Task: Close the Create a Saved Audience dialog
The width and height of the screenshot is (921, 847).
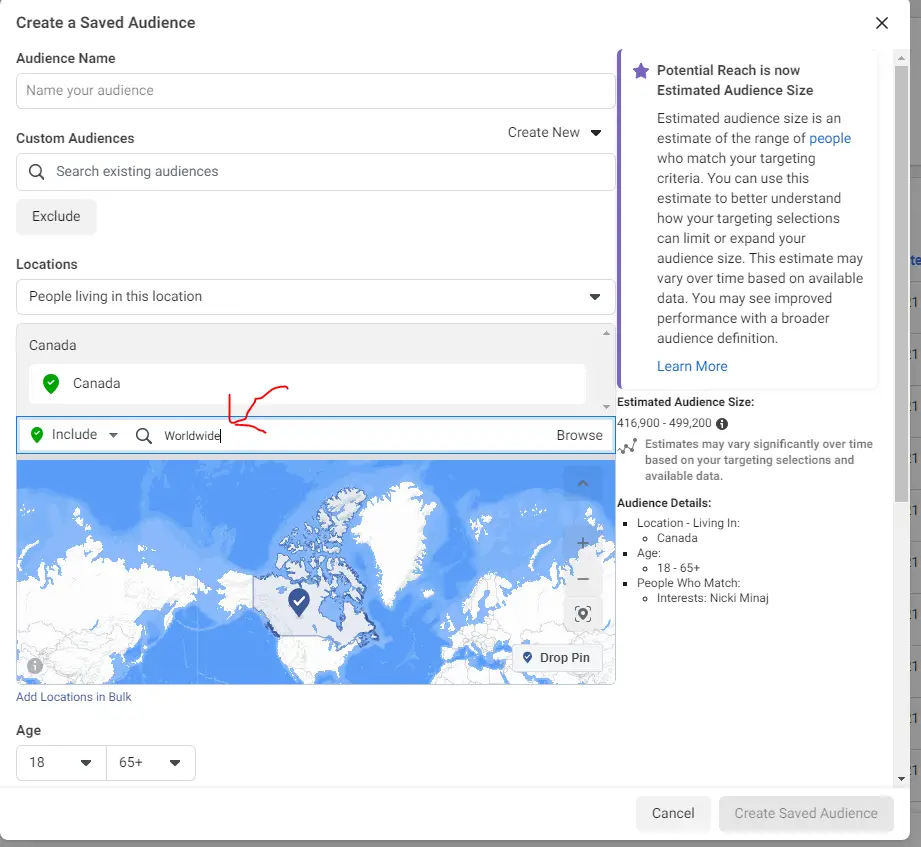Action: (x=881, y=23)
